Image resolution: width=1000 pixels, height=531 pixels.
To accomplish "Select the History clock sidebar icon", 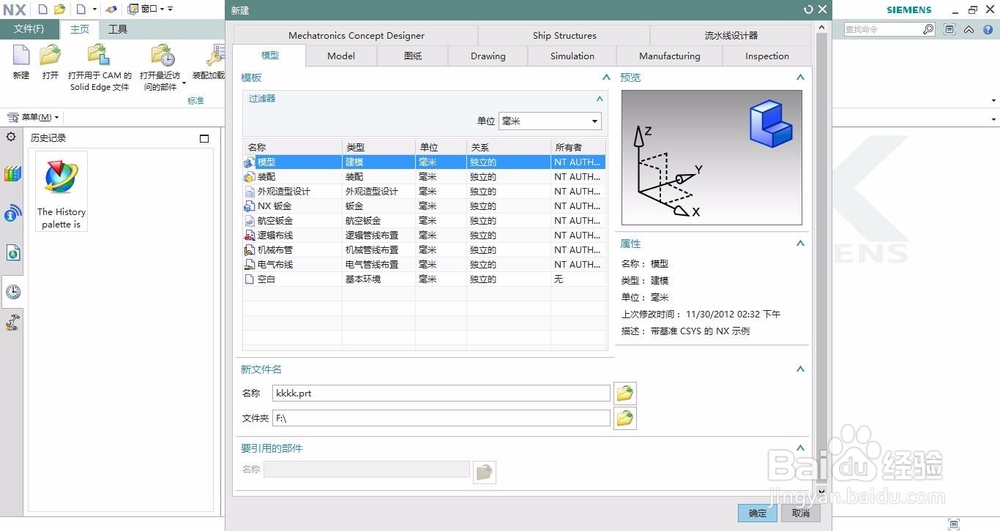I will point(13,293).
